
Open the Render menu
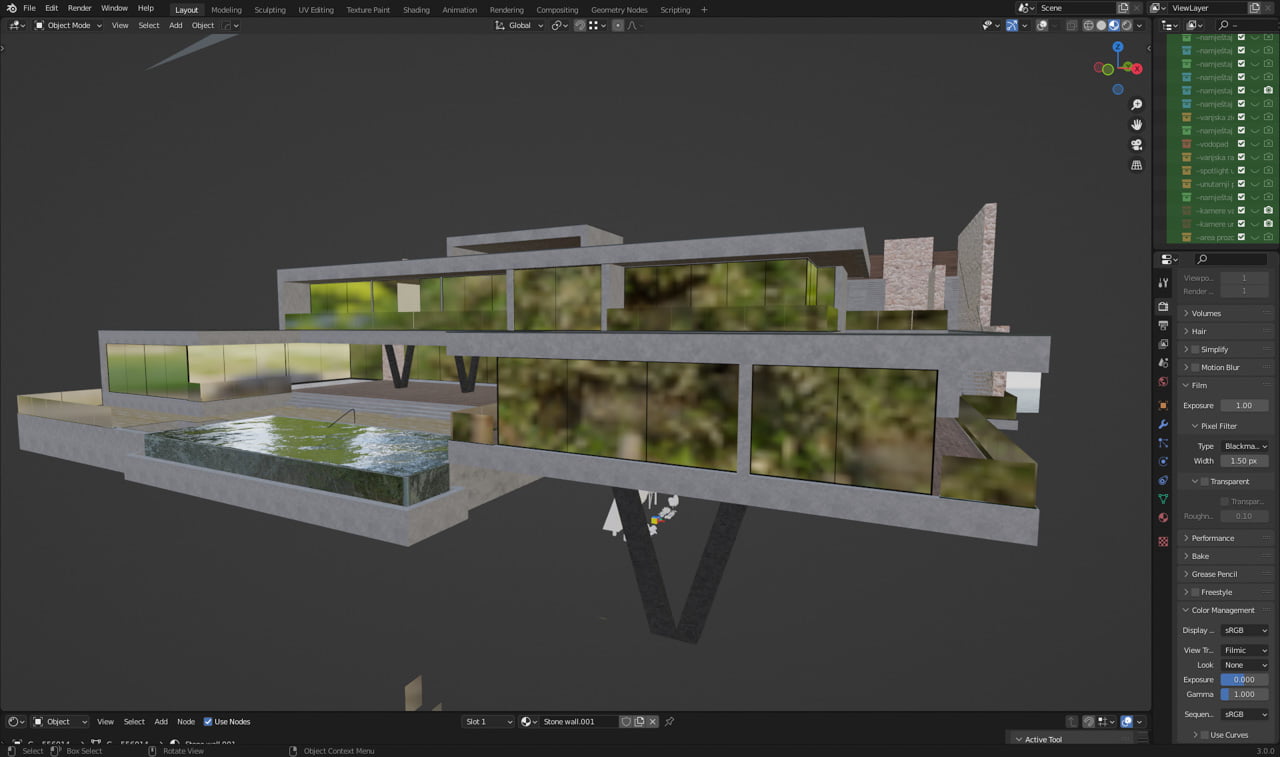pyautogui.click(x=79, y=8)
